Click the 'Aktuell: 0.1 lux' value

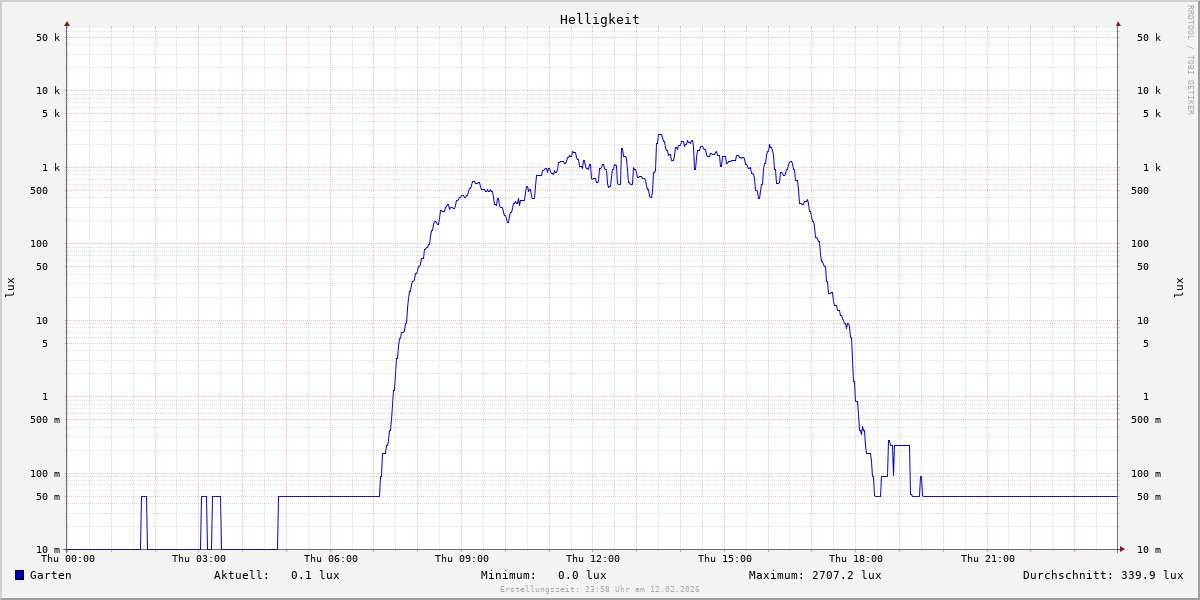(x=277, y=575)
